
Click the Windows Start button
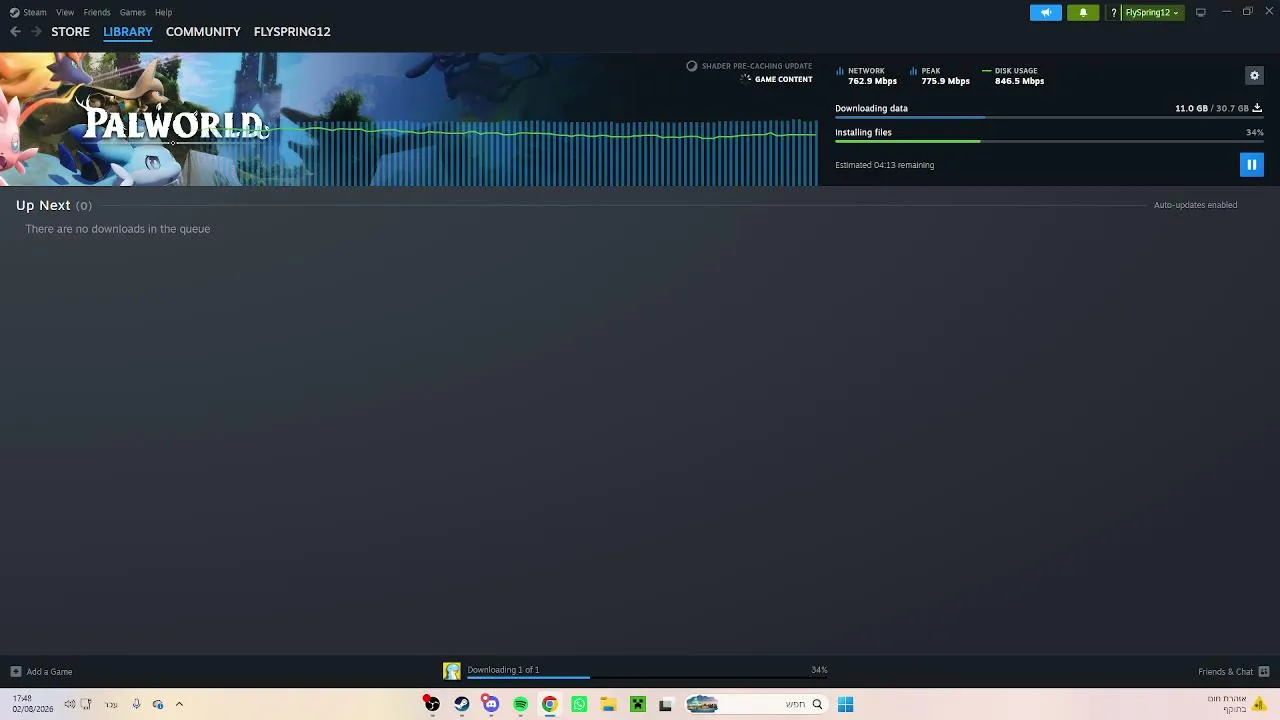(x=845, y=704)
